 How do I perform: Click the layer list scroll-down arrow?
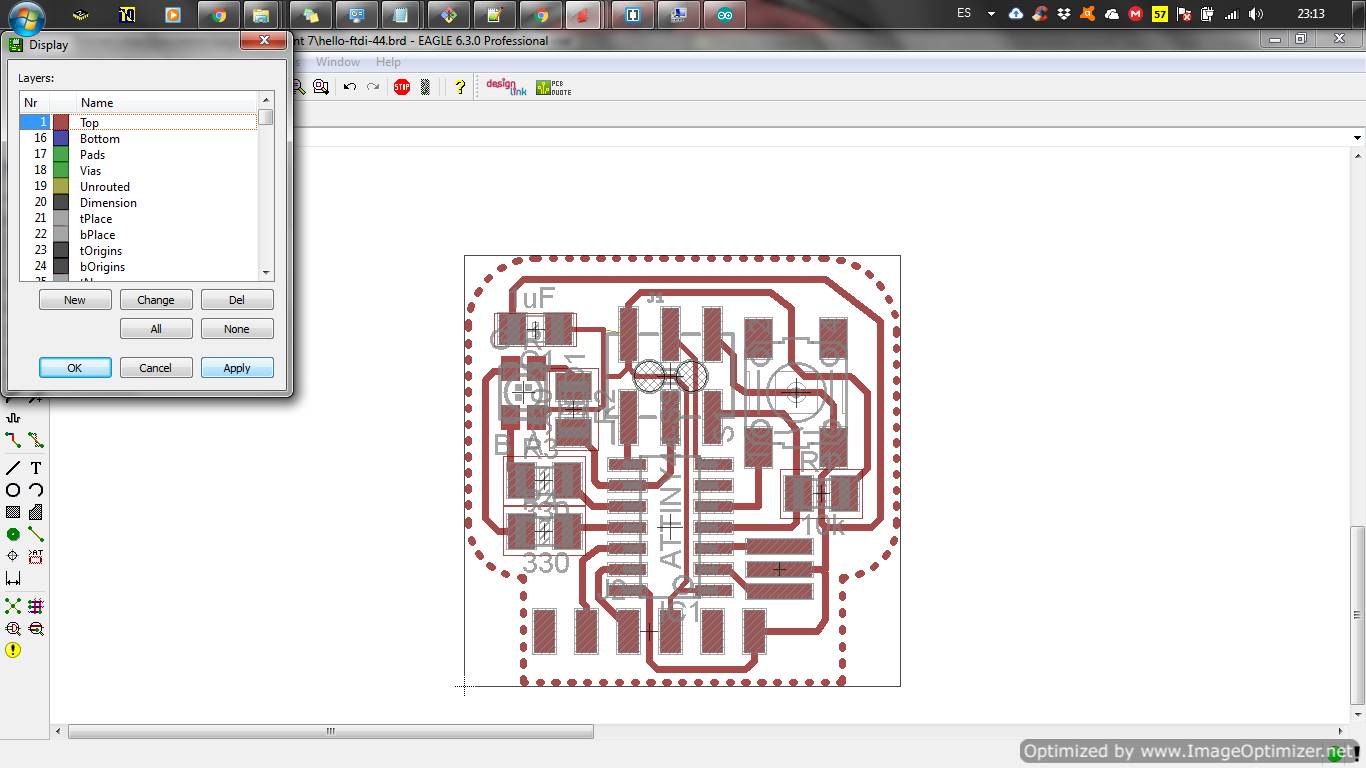(x=266, y=273)
